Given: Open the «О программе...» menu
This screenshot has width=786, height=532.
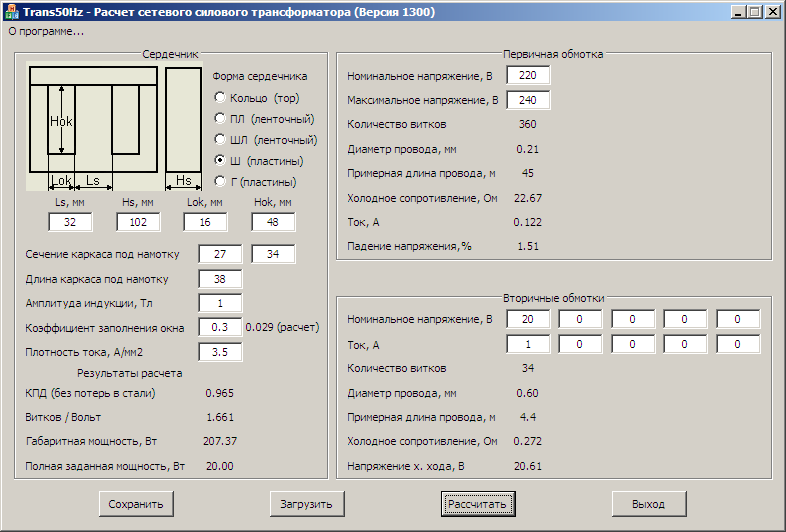Looking at the screenshot, I should [46, 32].
